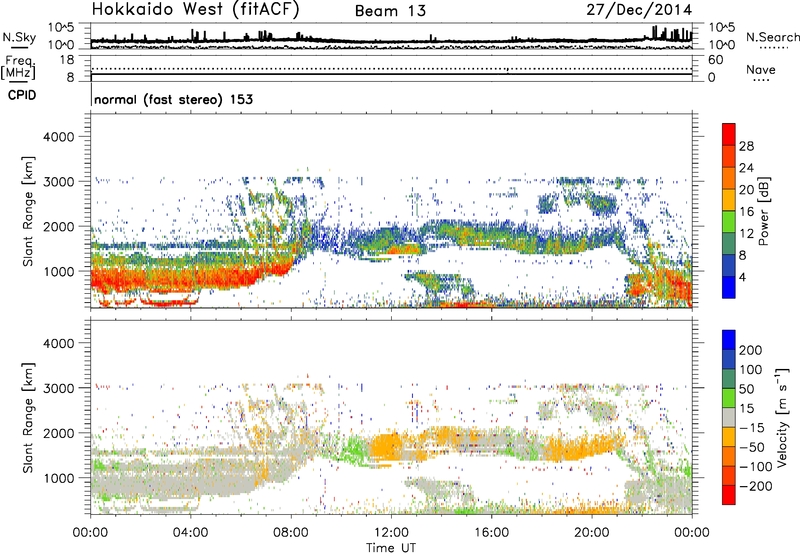Image resolution: width=800 pixels, height=554 pixels.
Task: Click the '4000' tick on power panel
Action: (59, 137)
